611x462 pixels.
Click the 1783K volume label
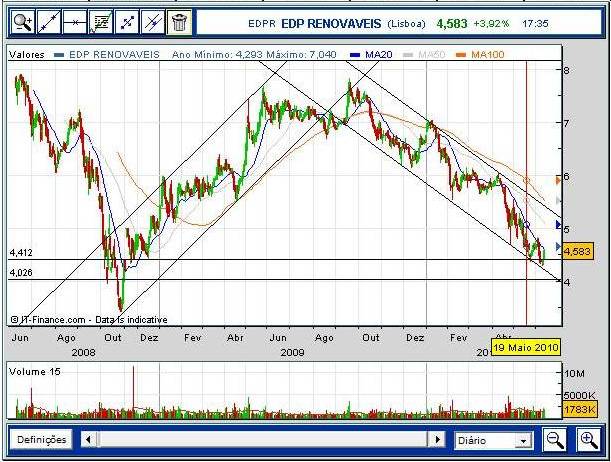click(579, 409)
